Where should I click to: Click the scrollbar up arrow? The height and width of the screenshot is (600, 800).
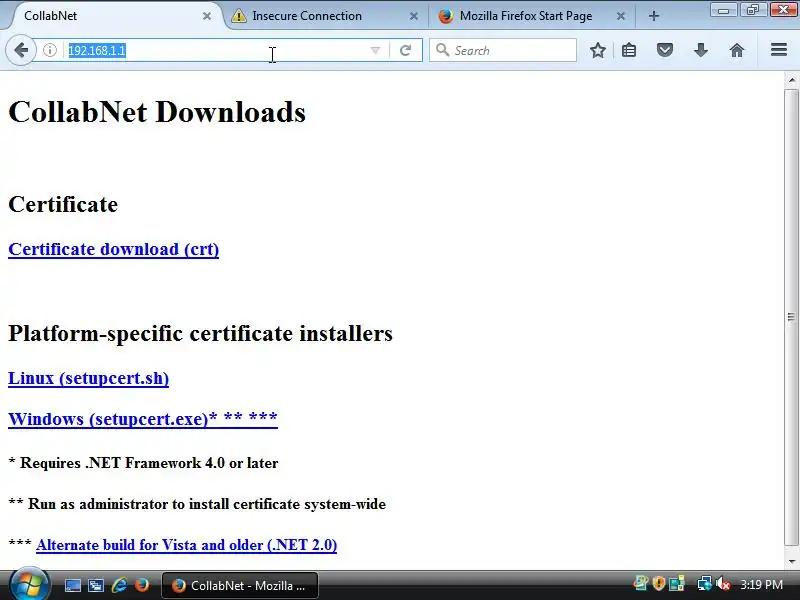(791, 80)
